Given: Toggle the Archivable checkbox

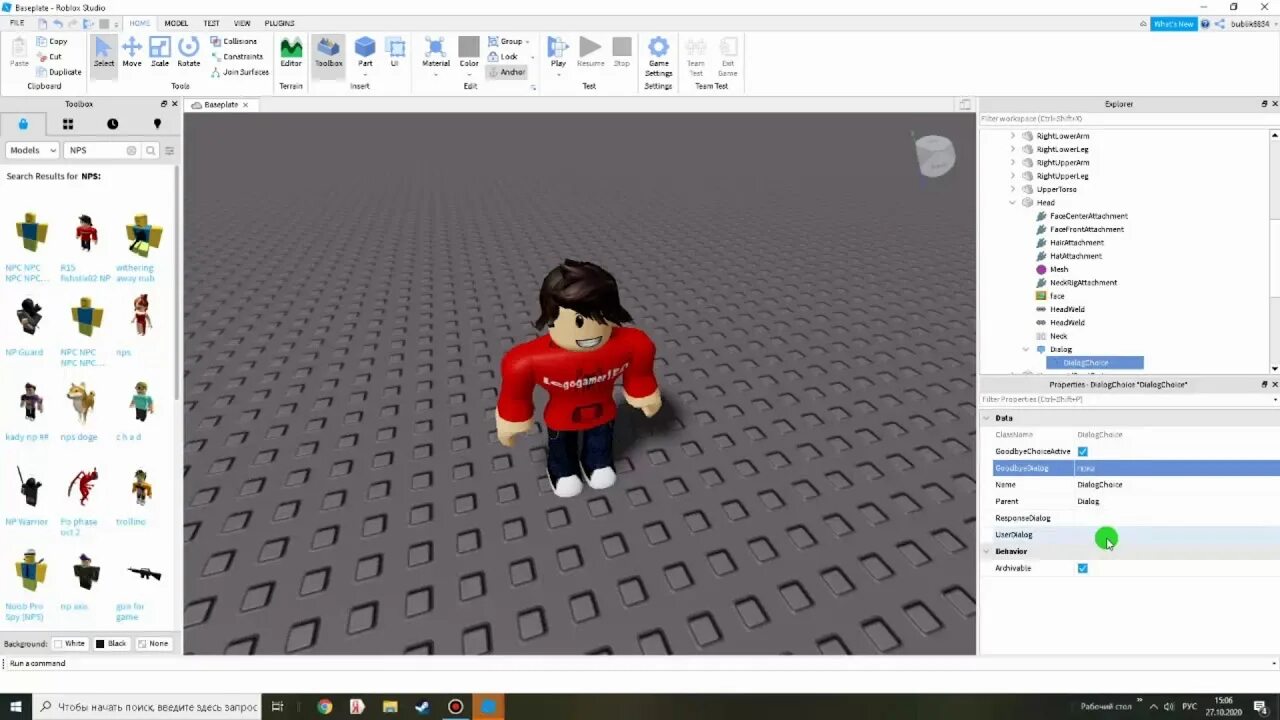Looking at the screenshot, I should click(x=1082, y=568).
